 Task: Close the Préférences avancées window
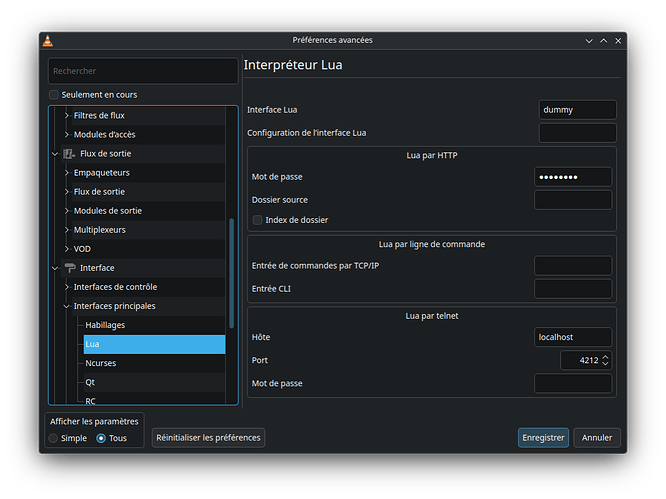coord(618,41)
